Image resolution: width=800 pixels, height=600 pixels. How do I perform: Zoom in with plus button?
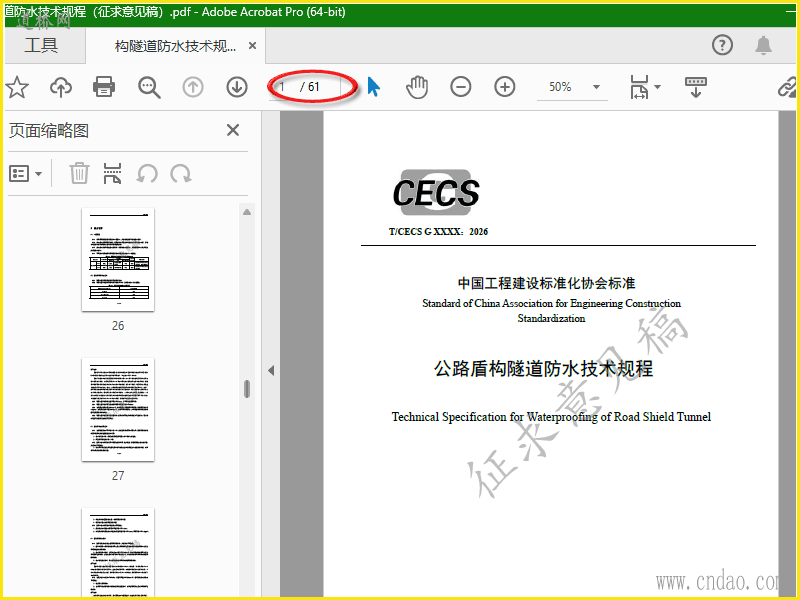pos(505,87)
